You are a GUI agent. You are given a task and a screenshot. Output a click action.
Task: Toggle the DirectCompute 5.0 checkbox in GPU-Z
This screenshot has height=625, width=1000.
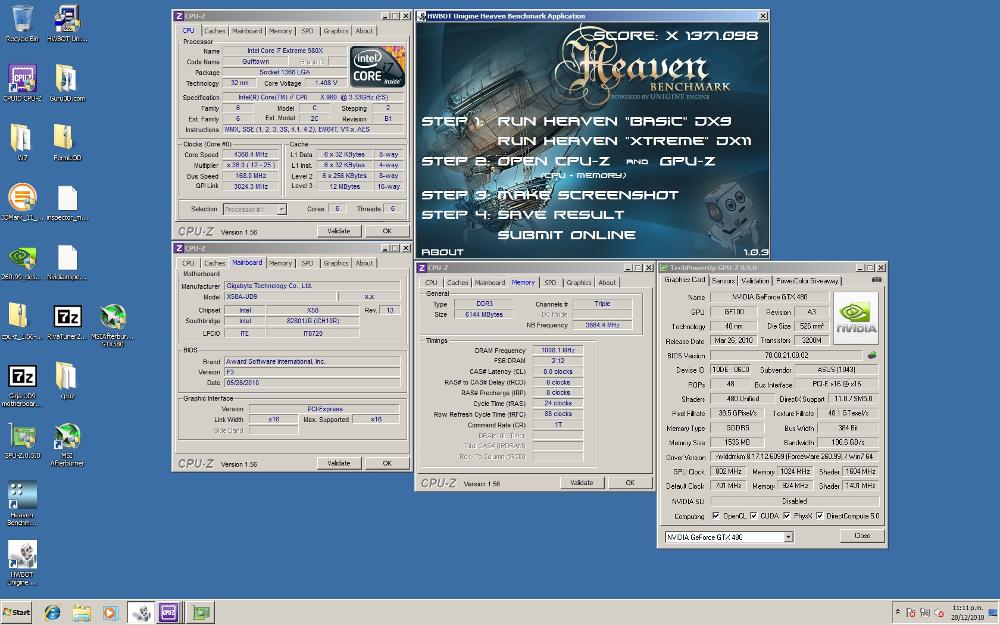pos(820,515)
